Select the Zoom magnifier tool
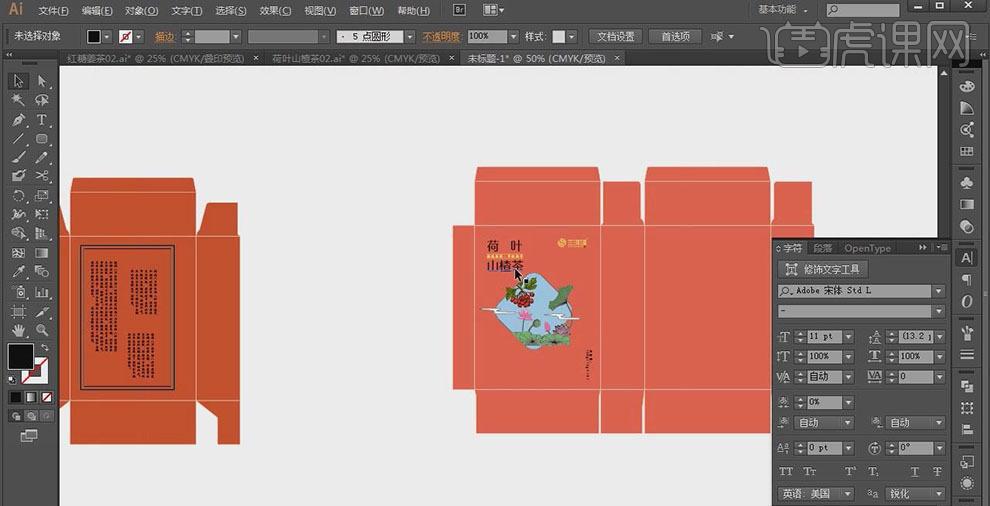Viewport: 990px width, 506px height. tap(42, 329)
